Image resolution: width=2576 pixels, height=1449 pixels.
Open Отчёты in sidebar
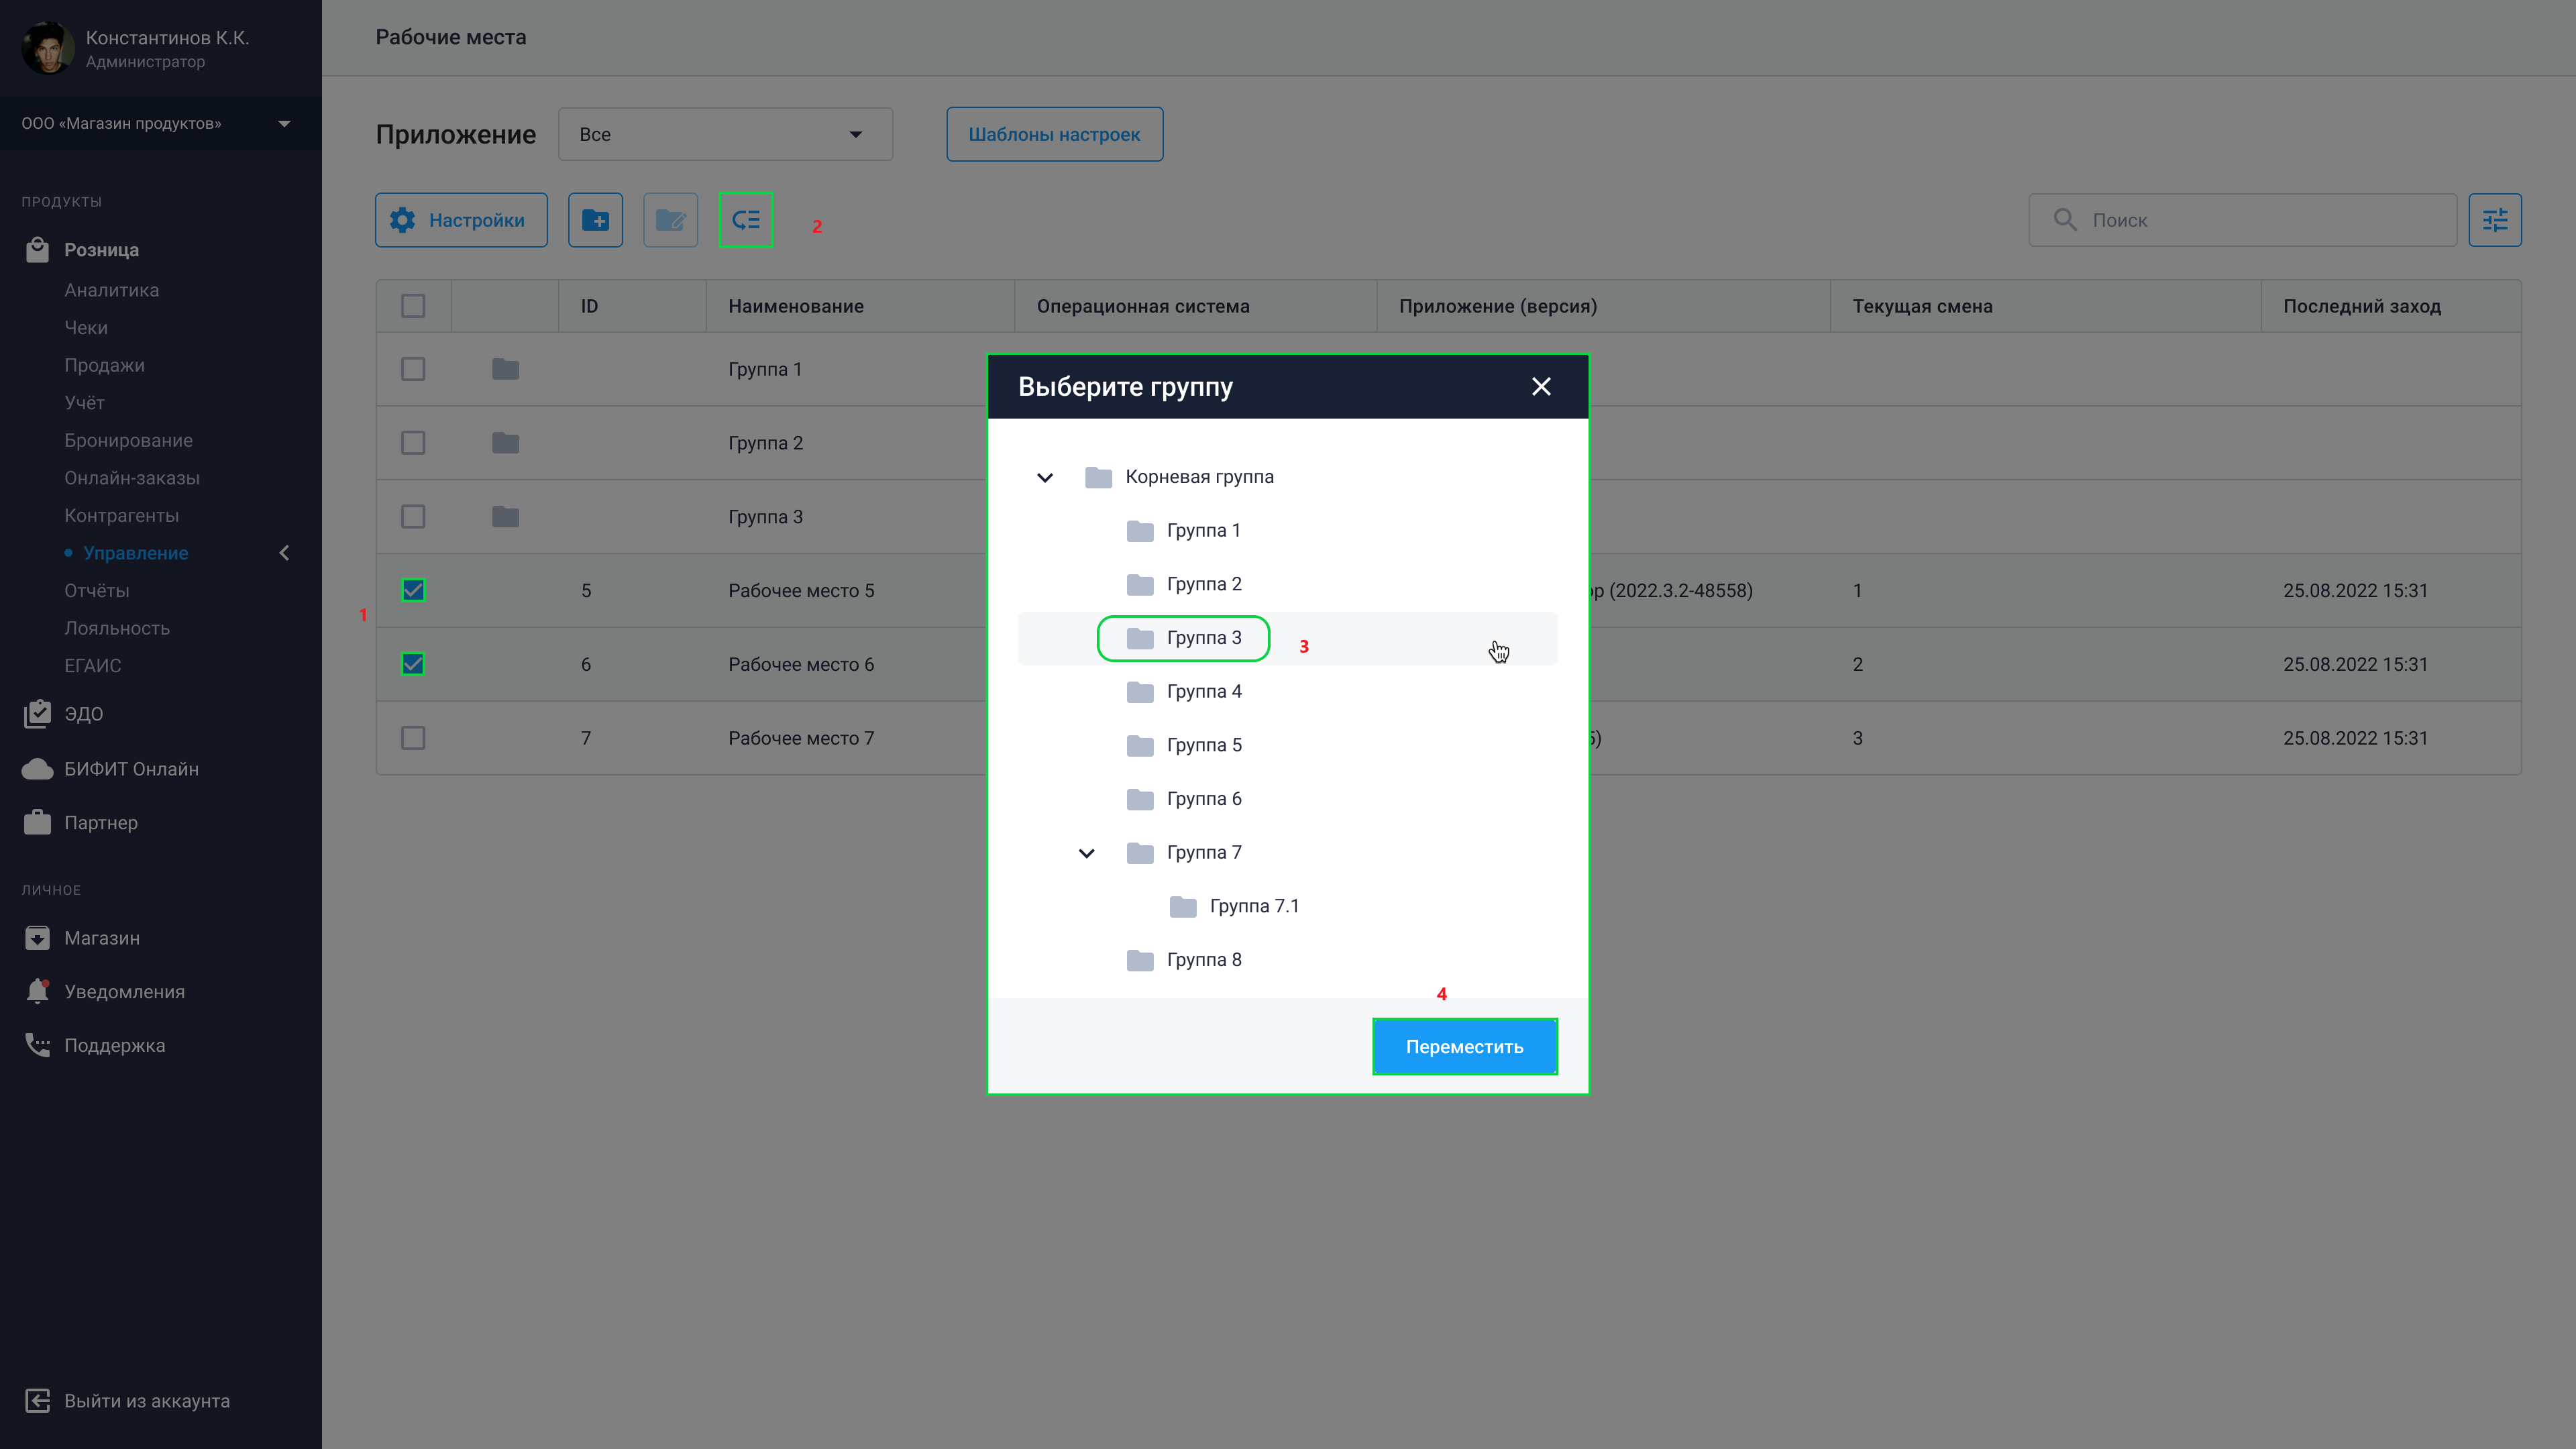point(97,590)
